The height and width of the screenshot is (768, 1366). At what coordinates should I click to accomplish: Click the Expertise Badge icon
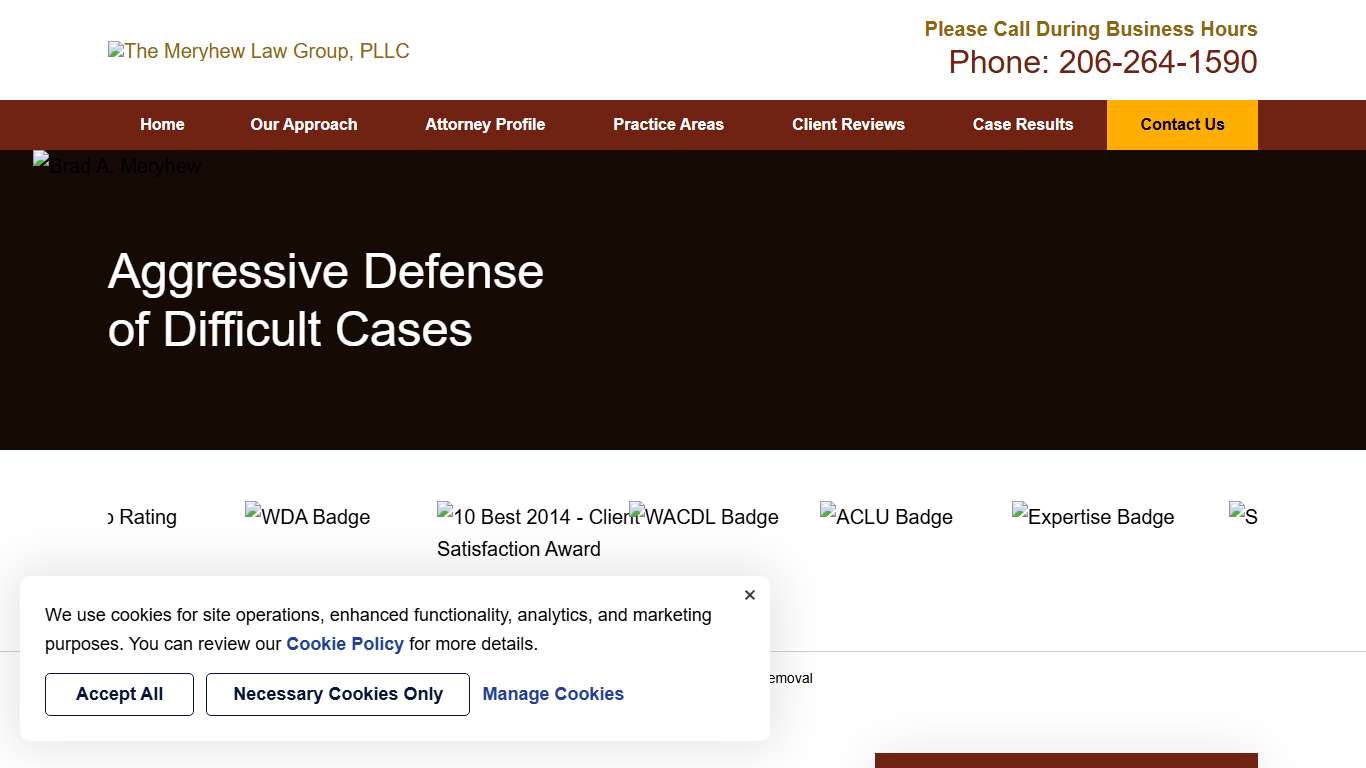coord(1093,517)
